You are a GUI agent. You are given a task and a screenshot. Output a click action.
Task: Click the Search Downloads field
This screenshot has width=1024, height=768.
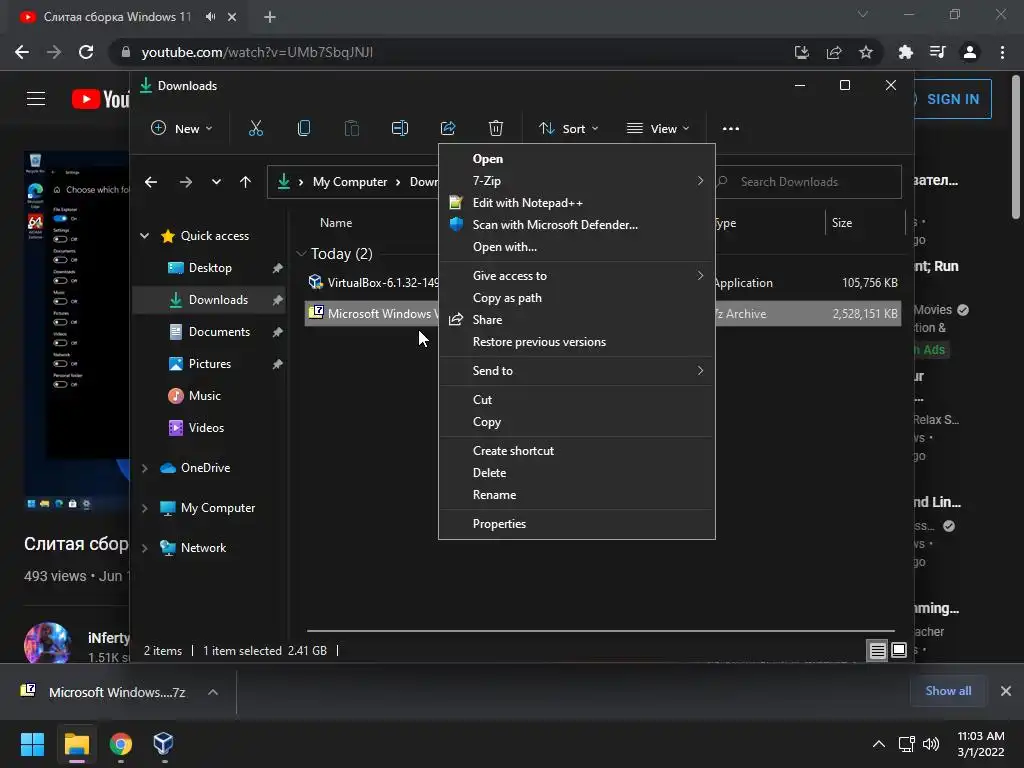pyautogui.click(x=808, y=182)
